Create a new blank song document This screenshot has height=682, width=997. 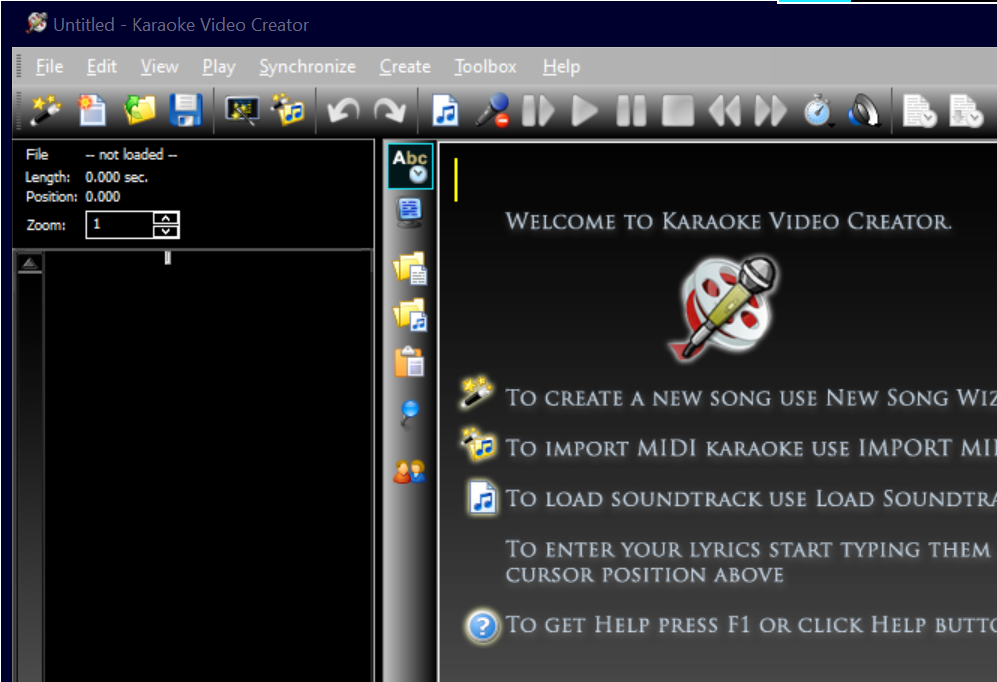[x=92, y=110]
